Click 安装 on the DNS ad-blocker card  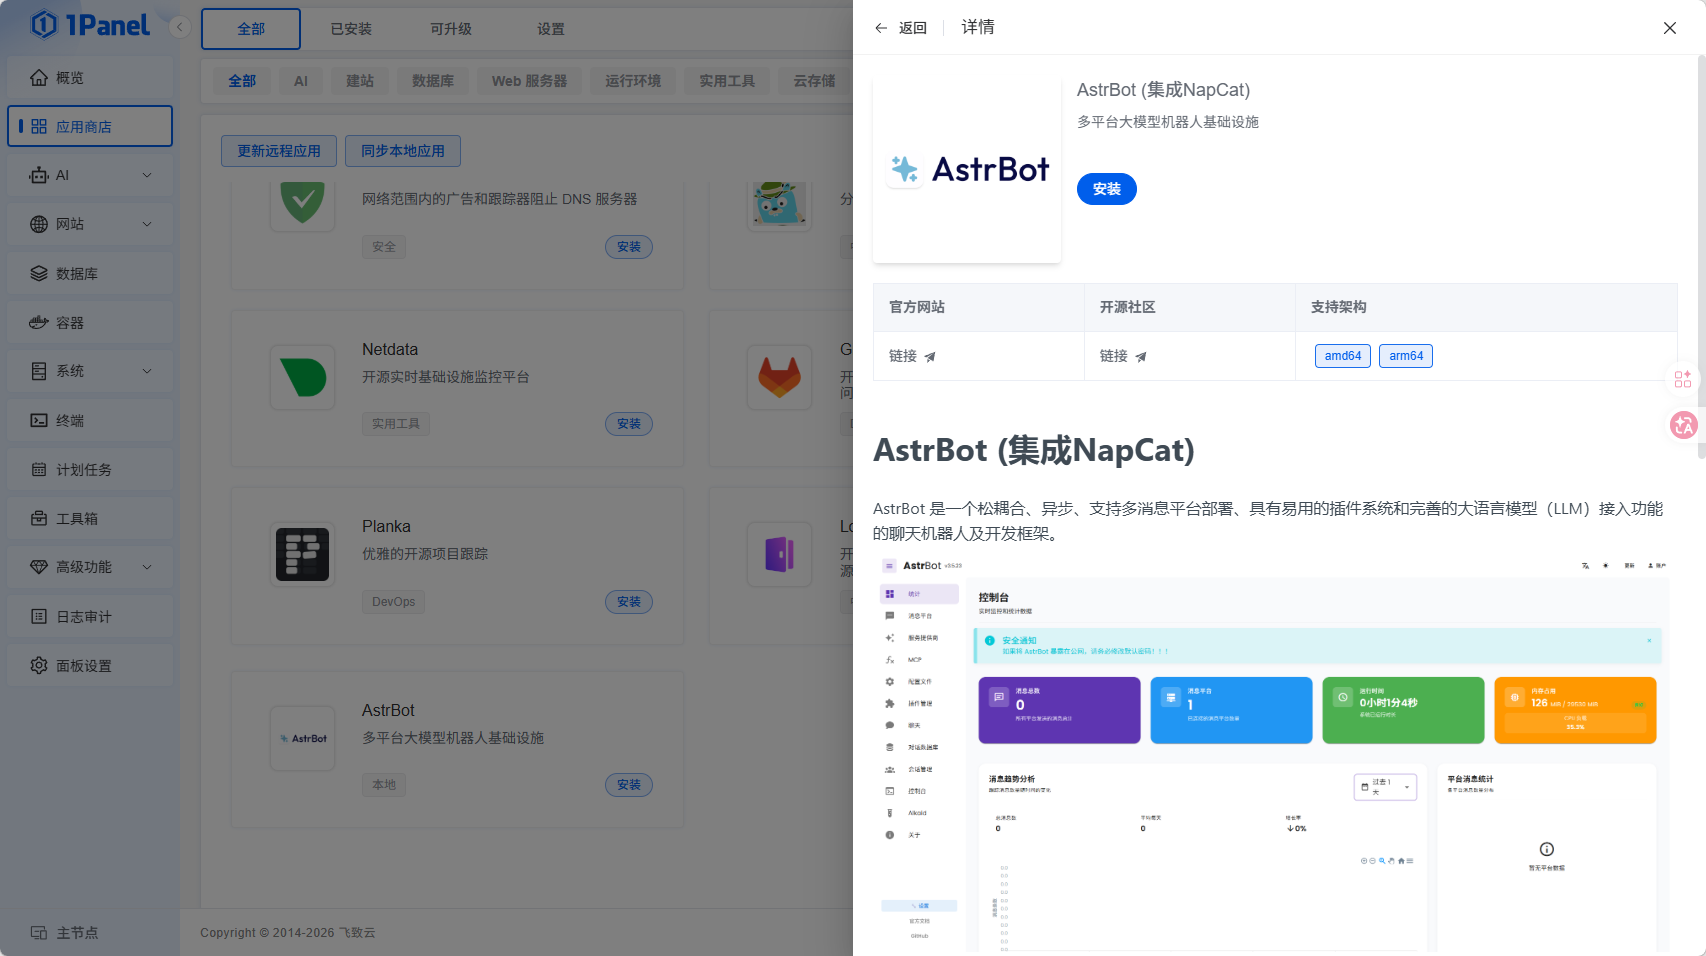[x=629, y=247]
